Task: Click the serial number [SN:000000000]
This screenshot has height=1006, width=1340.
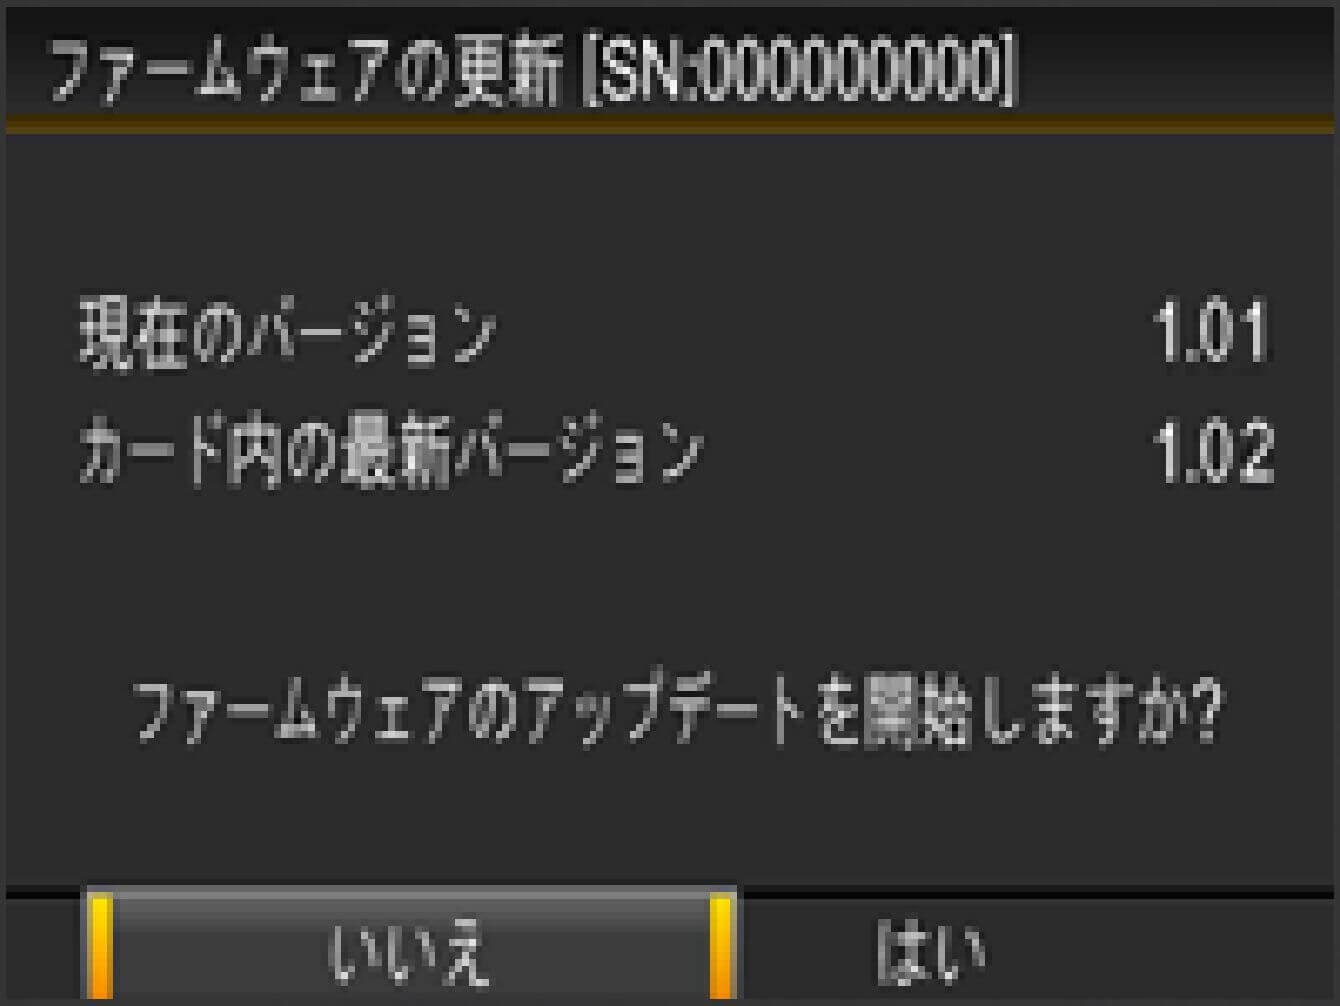Action: click(x=799, y=74)
